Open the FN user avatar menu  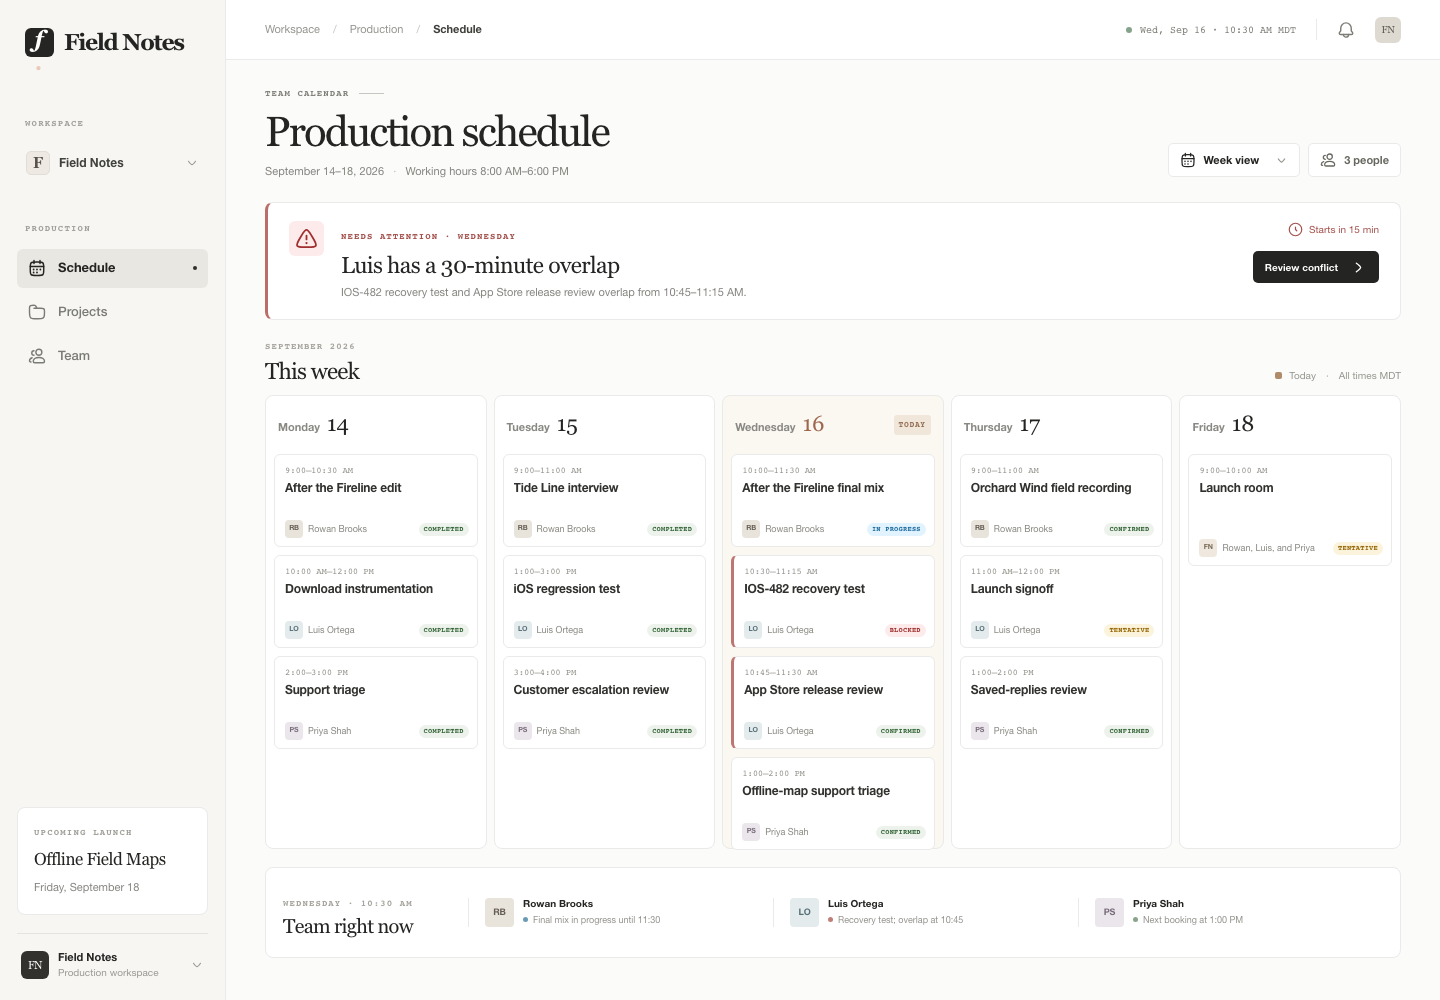pyautogui.click(x=1388, y=30)
